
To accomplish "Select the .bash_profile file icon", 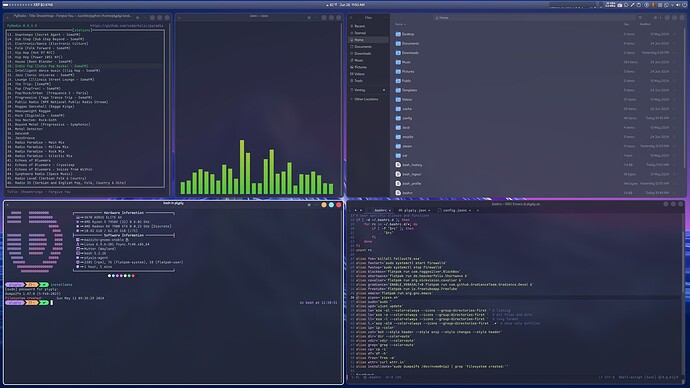I will click(x=398, y=183).
